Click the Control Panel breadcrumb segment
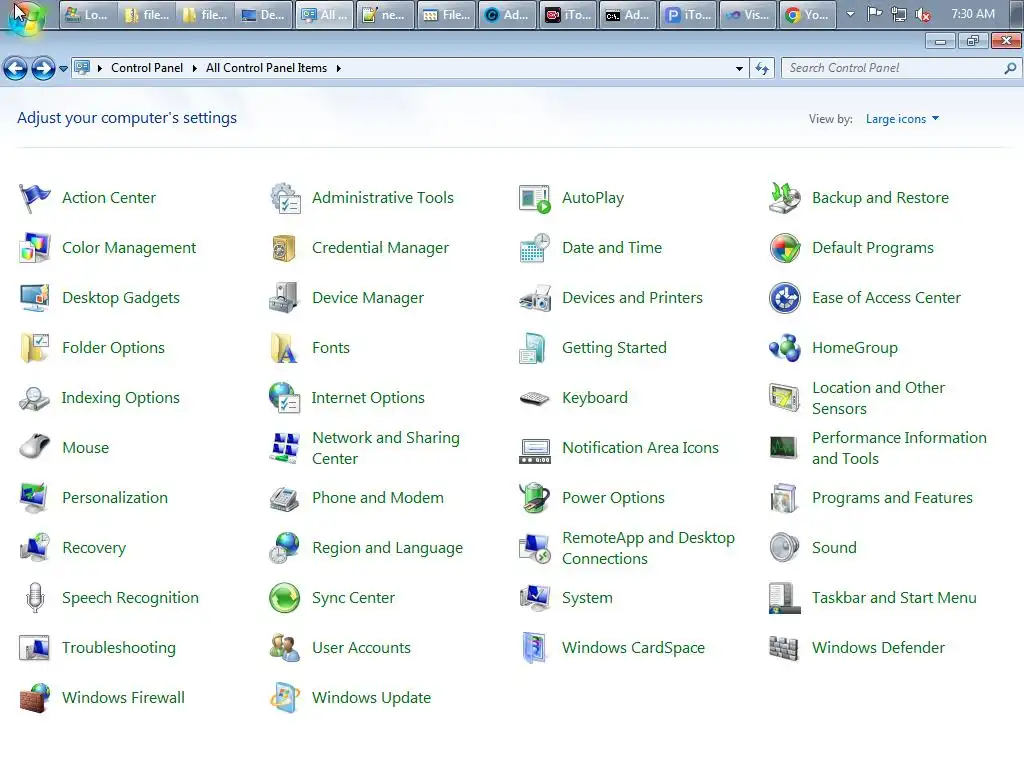 147,68
